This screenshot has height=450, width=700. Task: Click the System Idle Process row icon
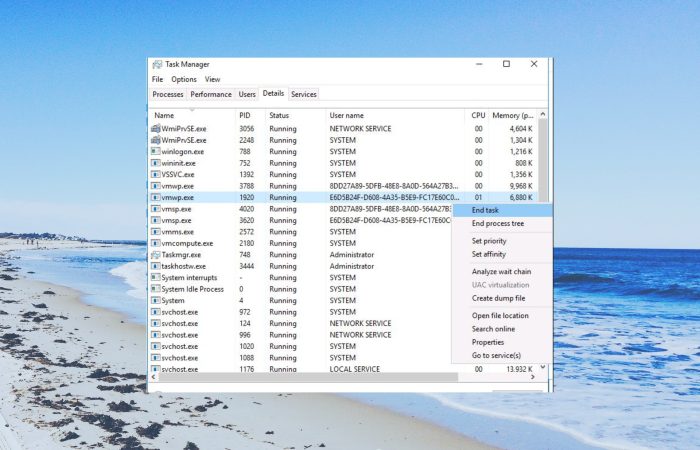(x=155, y=289)
